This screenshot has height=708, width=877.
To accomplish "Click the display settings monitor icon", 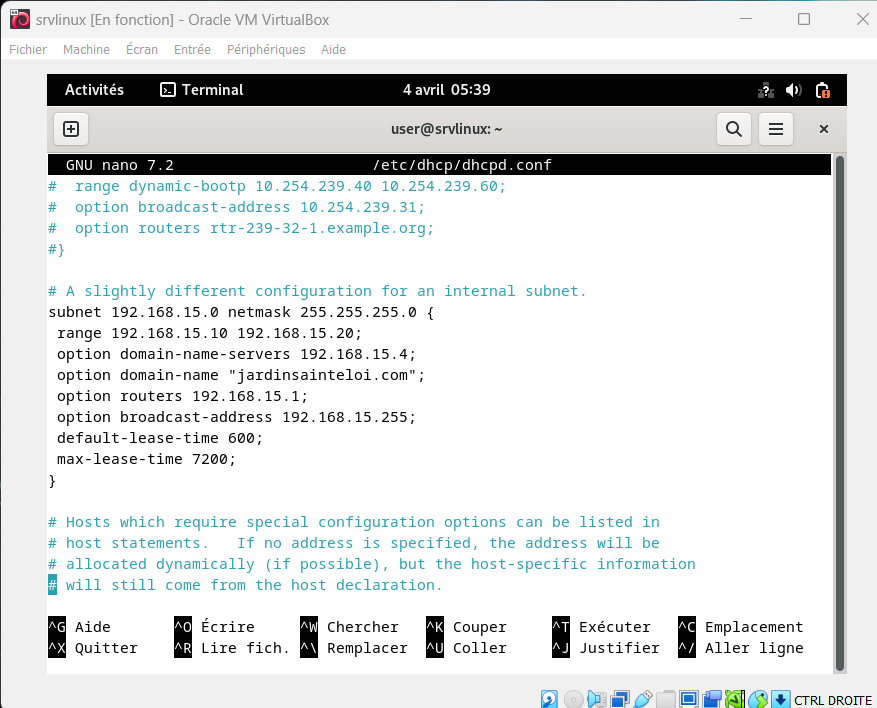I will click(689, 699).
